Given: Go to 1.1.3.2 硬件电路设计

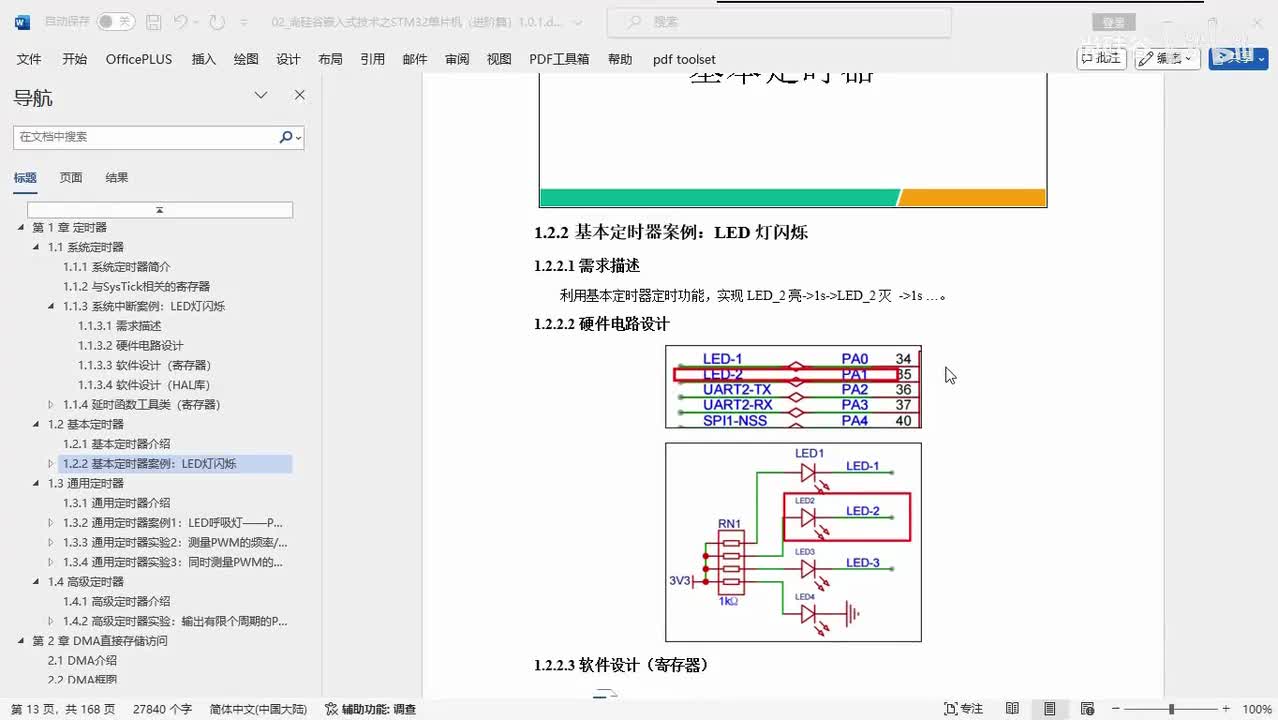Looking at the screenshot, I should (131, 346).
